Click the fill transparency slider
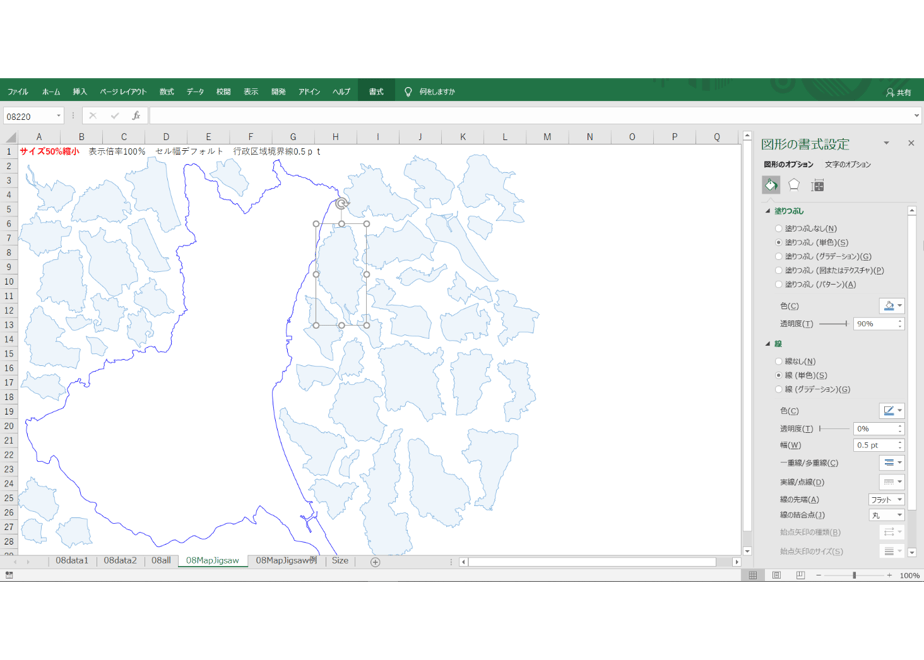The width and height of the screenshot is (924, 660). click(833, 324)
